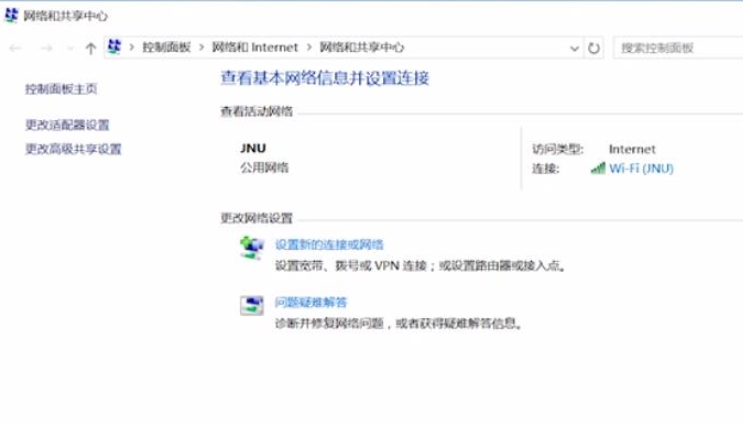Go to 网络和 Internet in the breadcrumb

pos(255,47)
